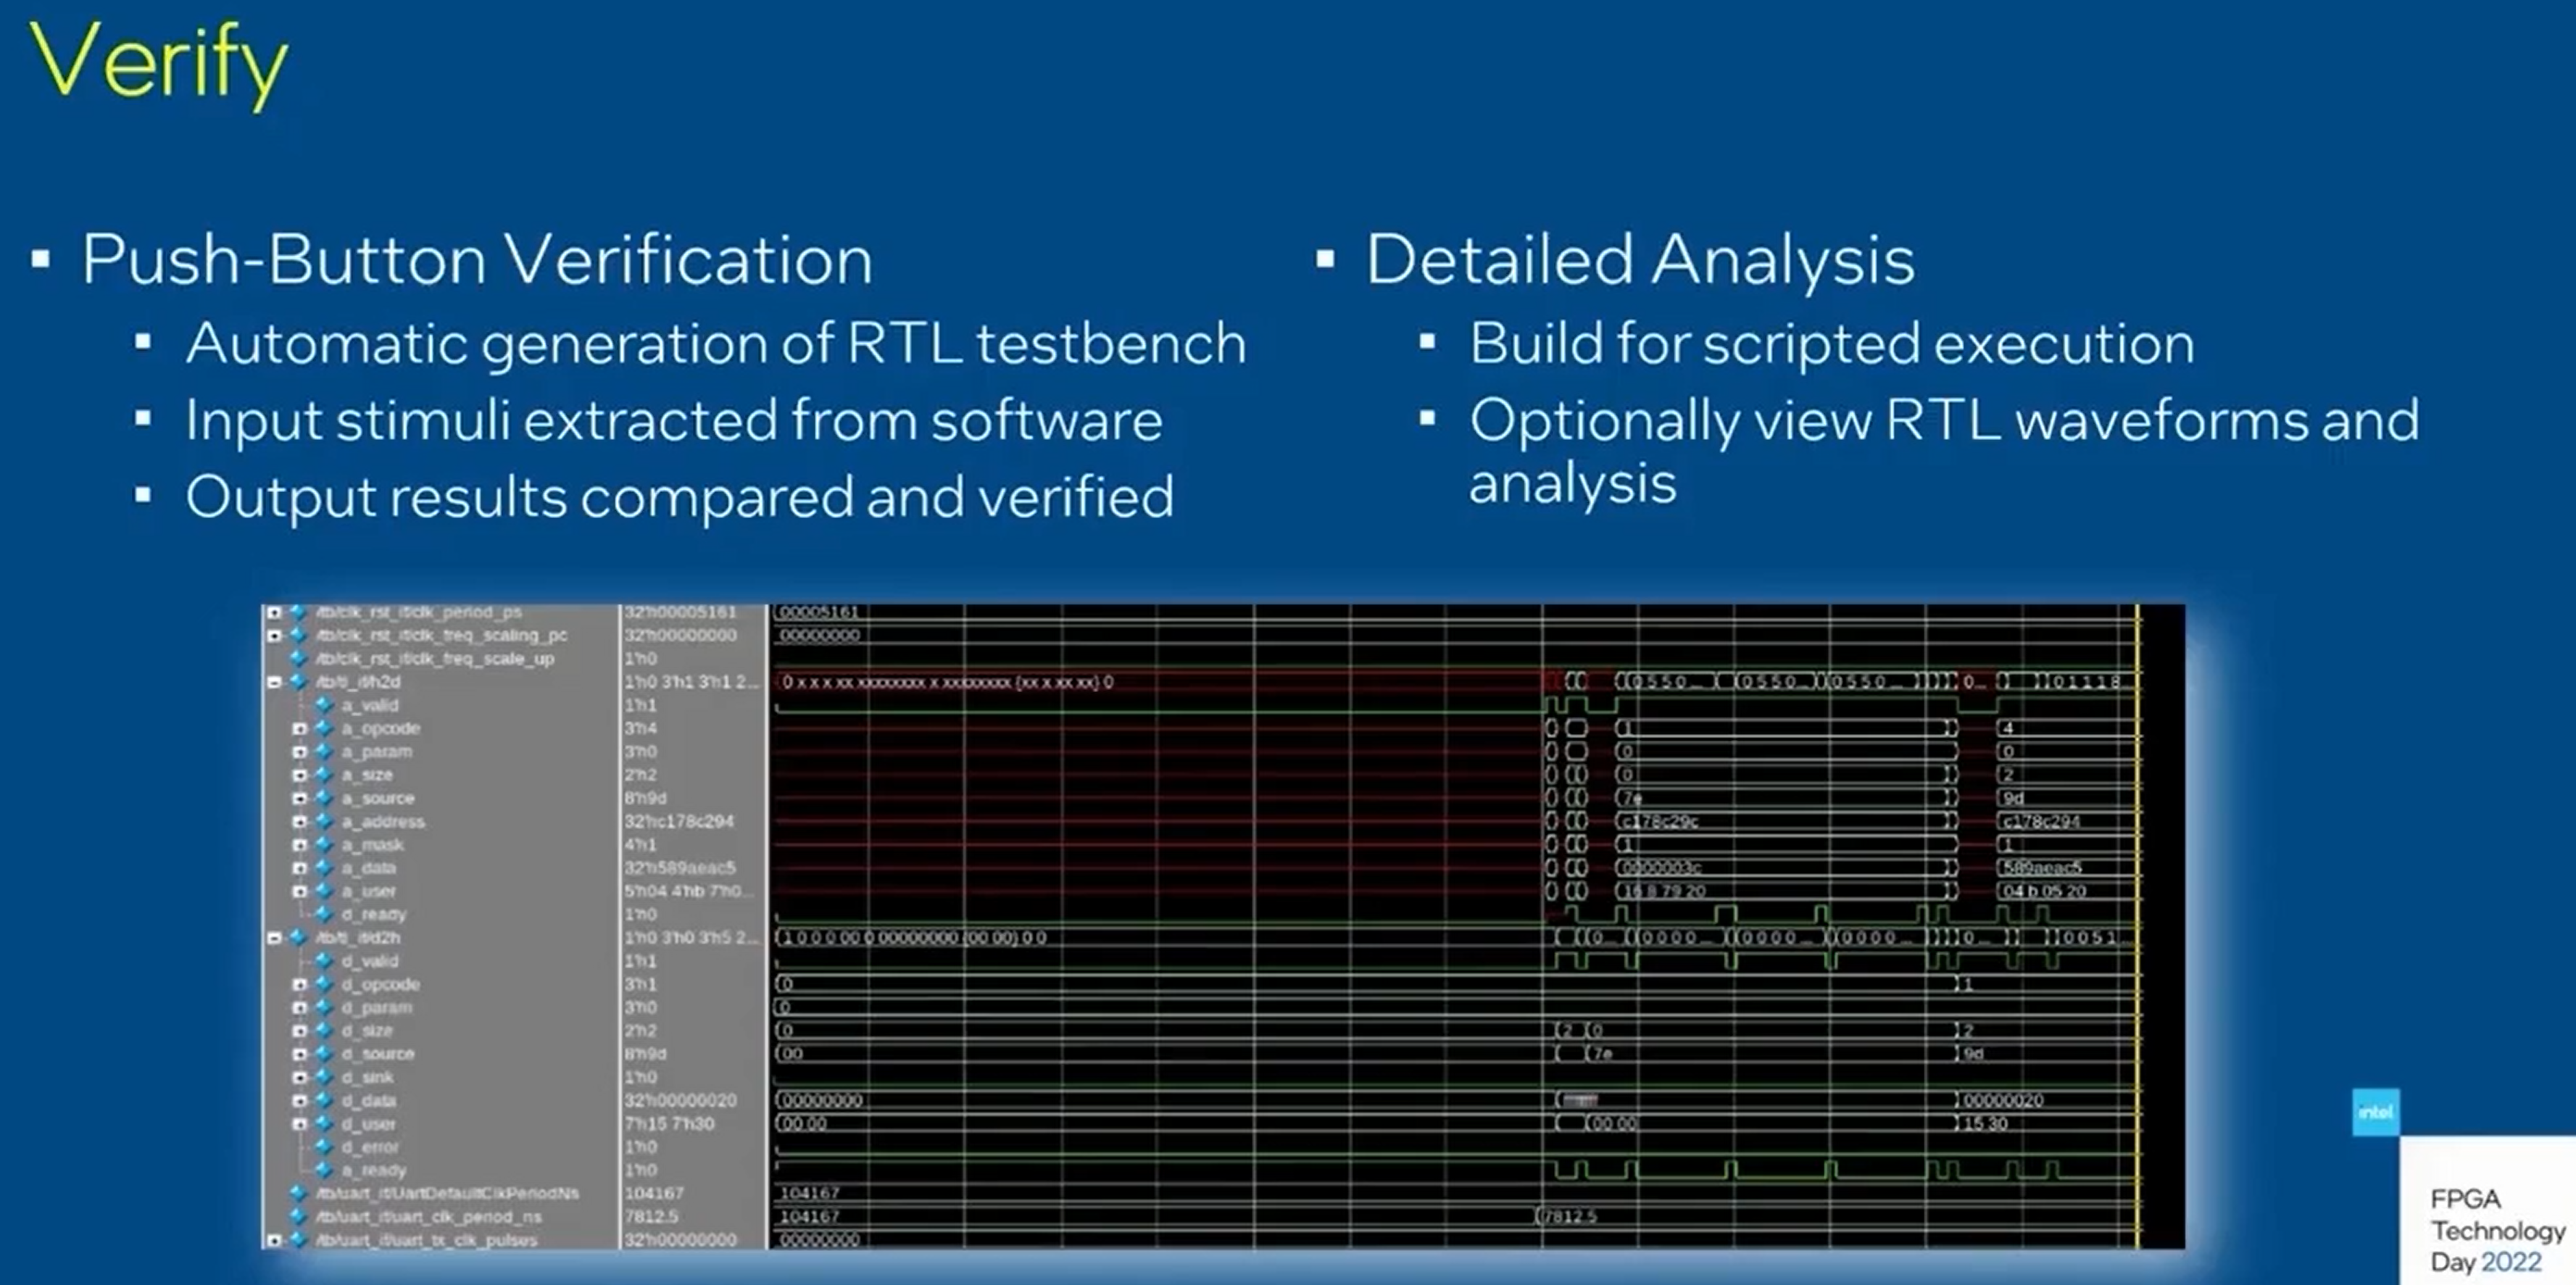2576x1285 pixels.
Task: Collapse the /tb/tl_if/h2d signal group
Action: pos(274,682)
